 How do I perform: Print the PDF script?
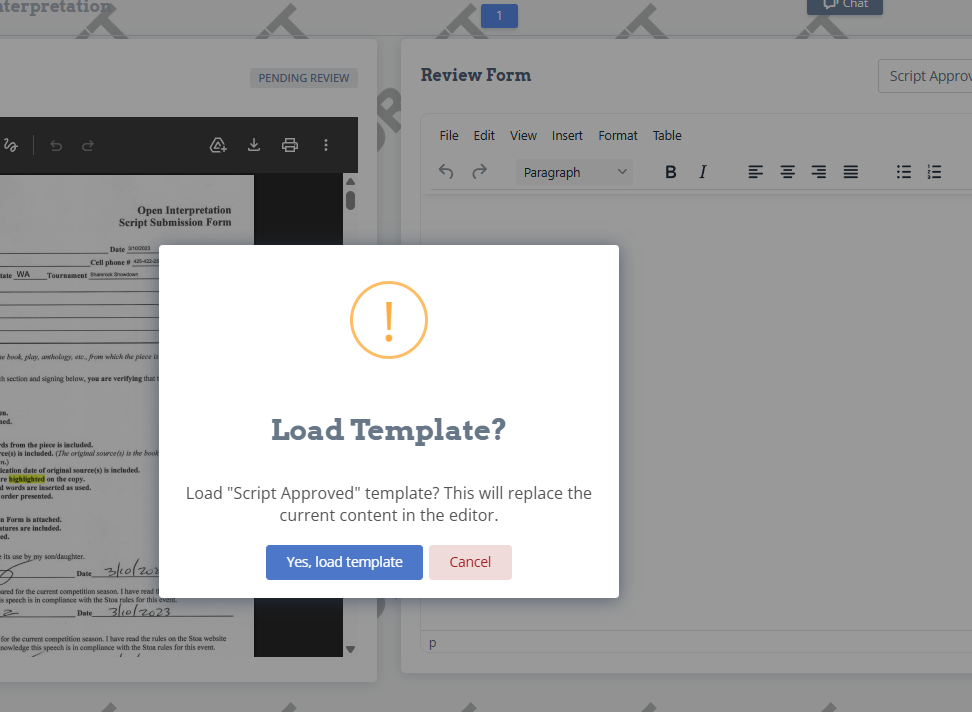(x=289, y=145)
